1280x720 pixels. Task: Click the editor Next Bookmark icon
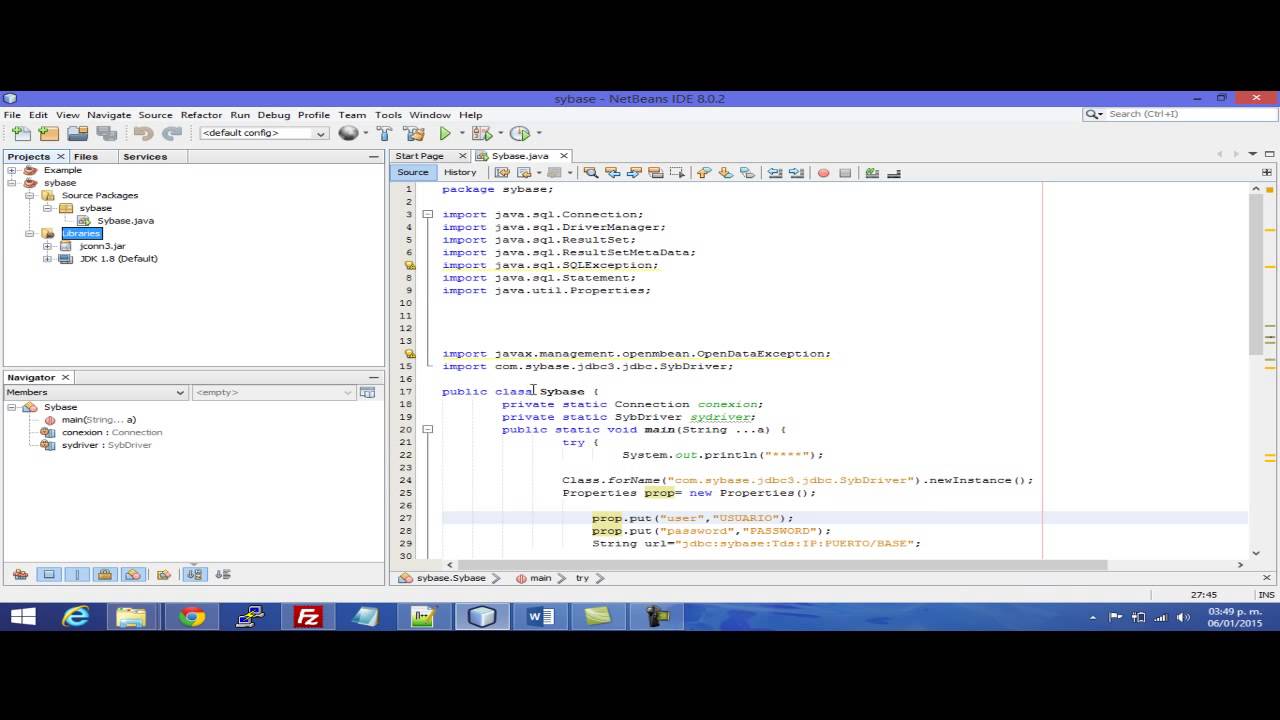725,173
